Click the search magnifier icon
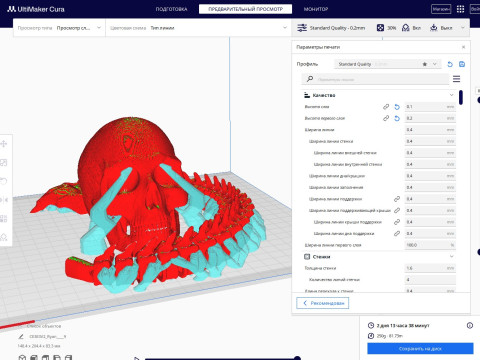The height and width of the screenshot is (360, 480). pos(310,79)
